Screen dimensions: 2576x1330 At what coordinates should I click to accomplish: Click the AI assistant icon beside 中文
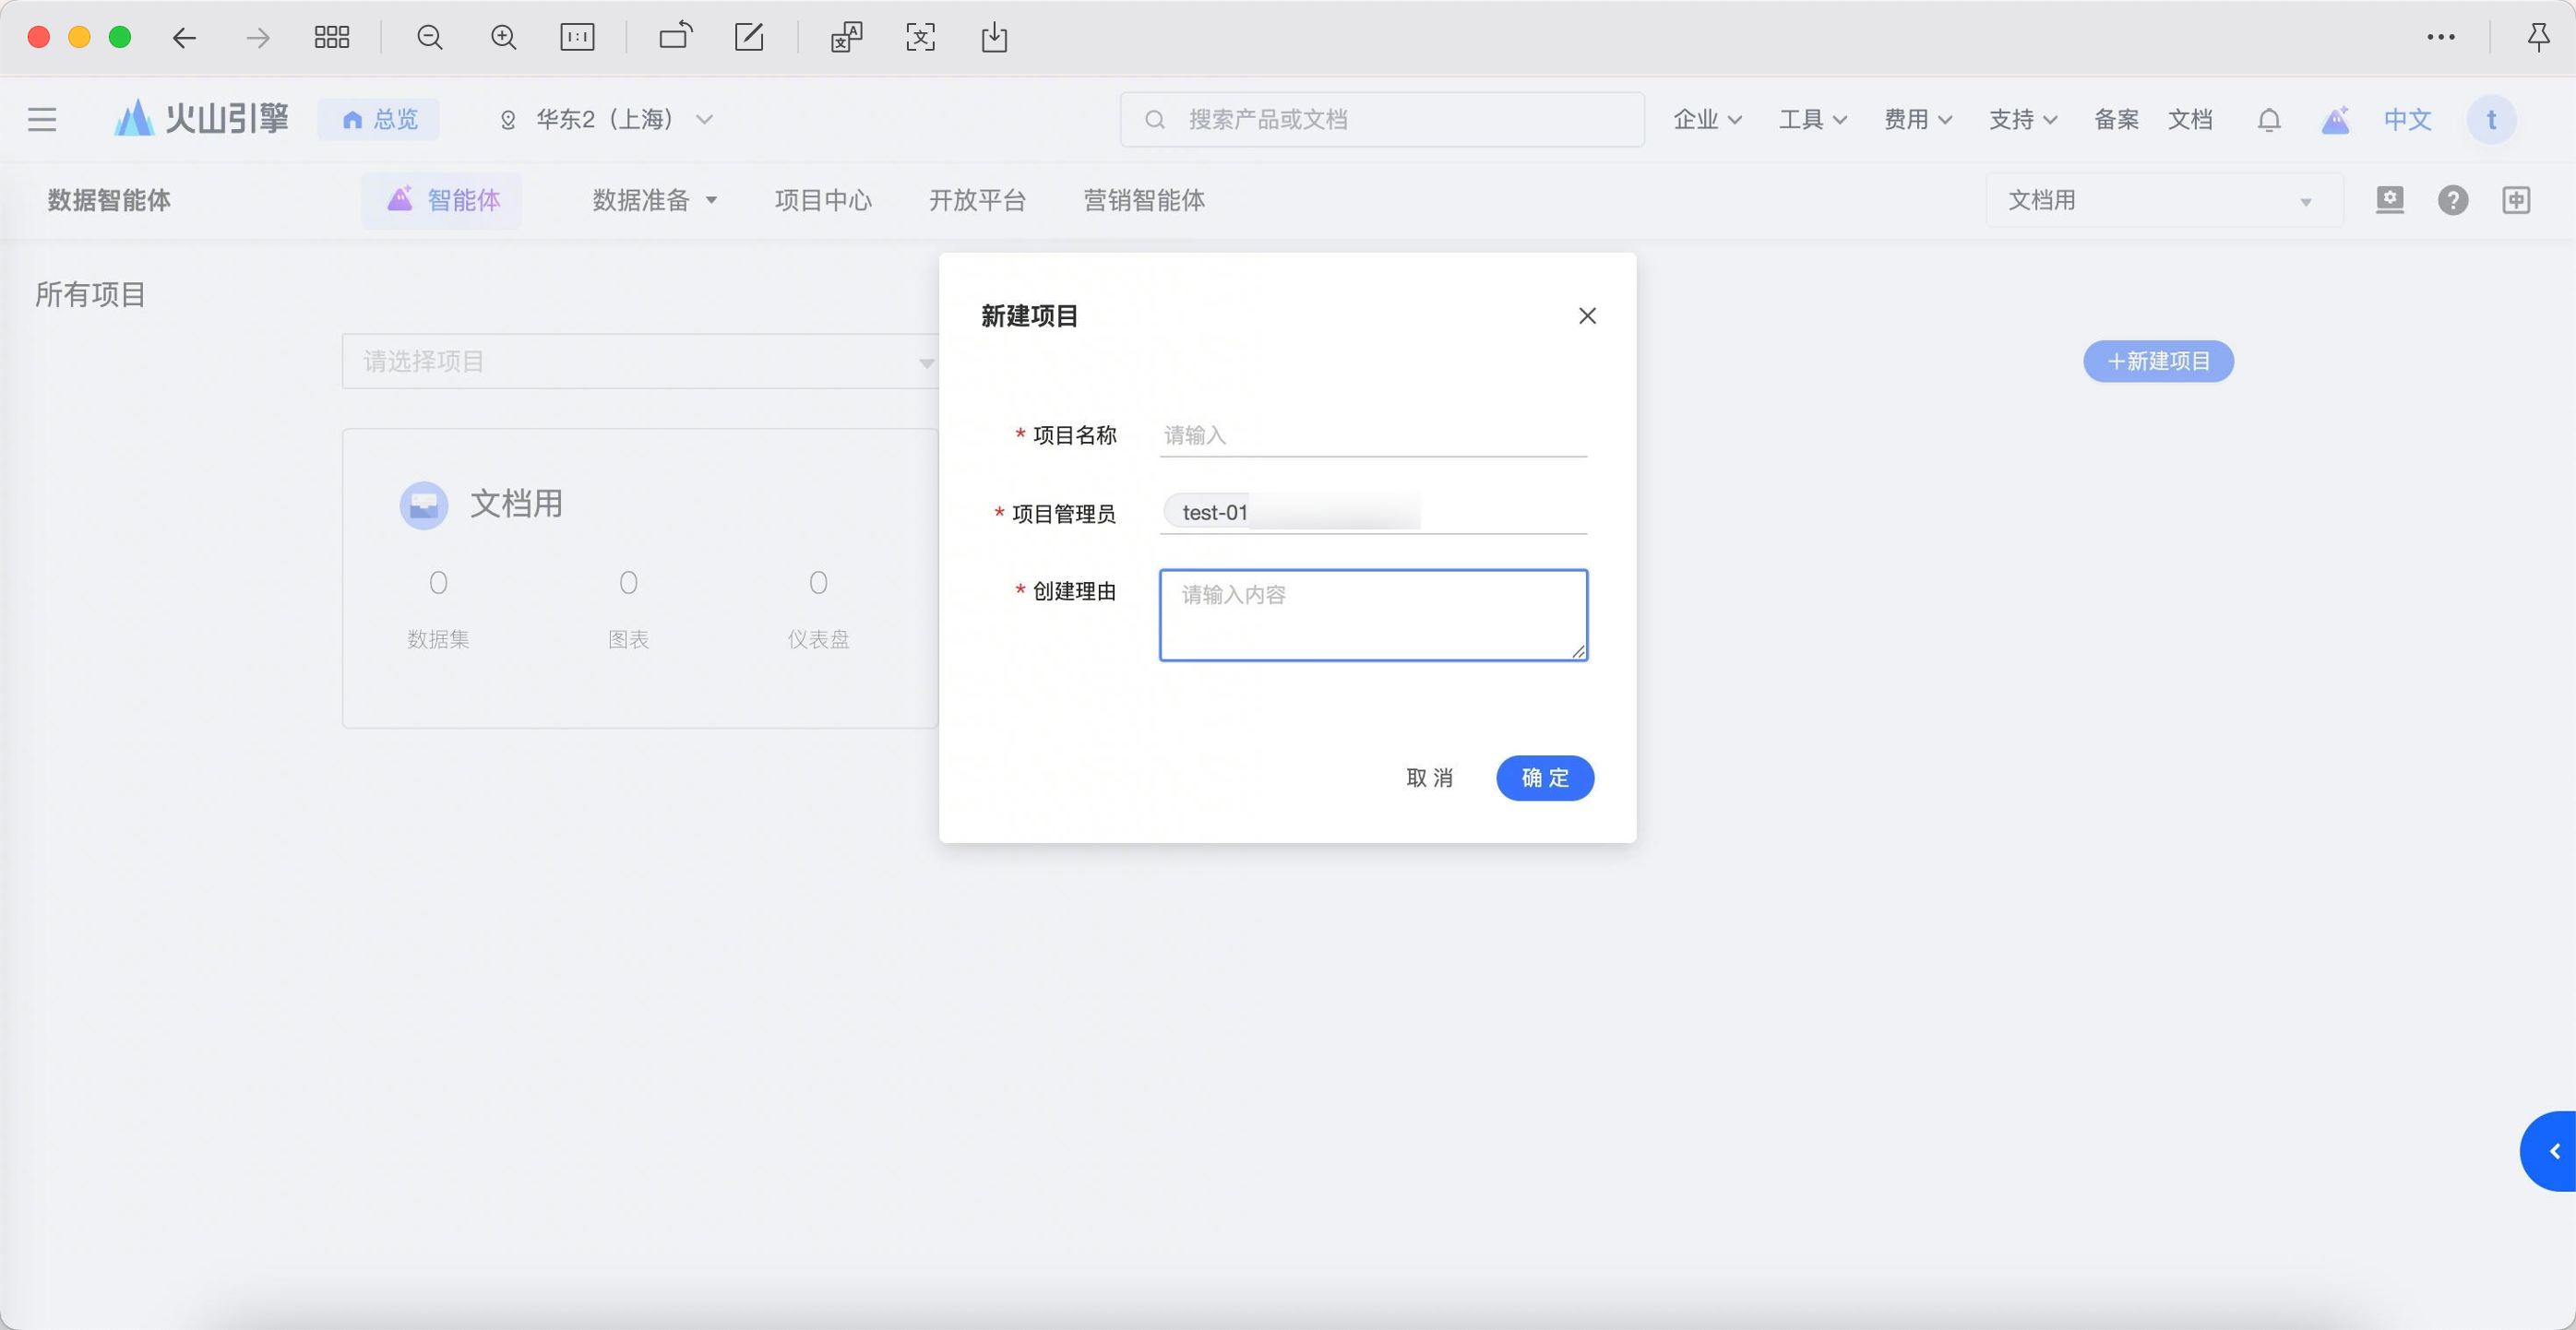(x=2335, y=120)
